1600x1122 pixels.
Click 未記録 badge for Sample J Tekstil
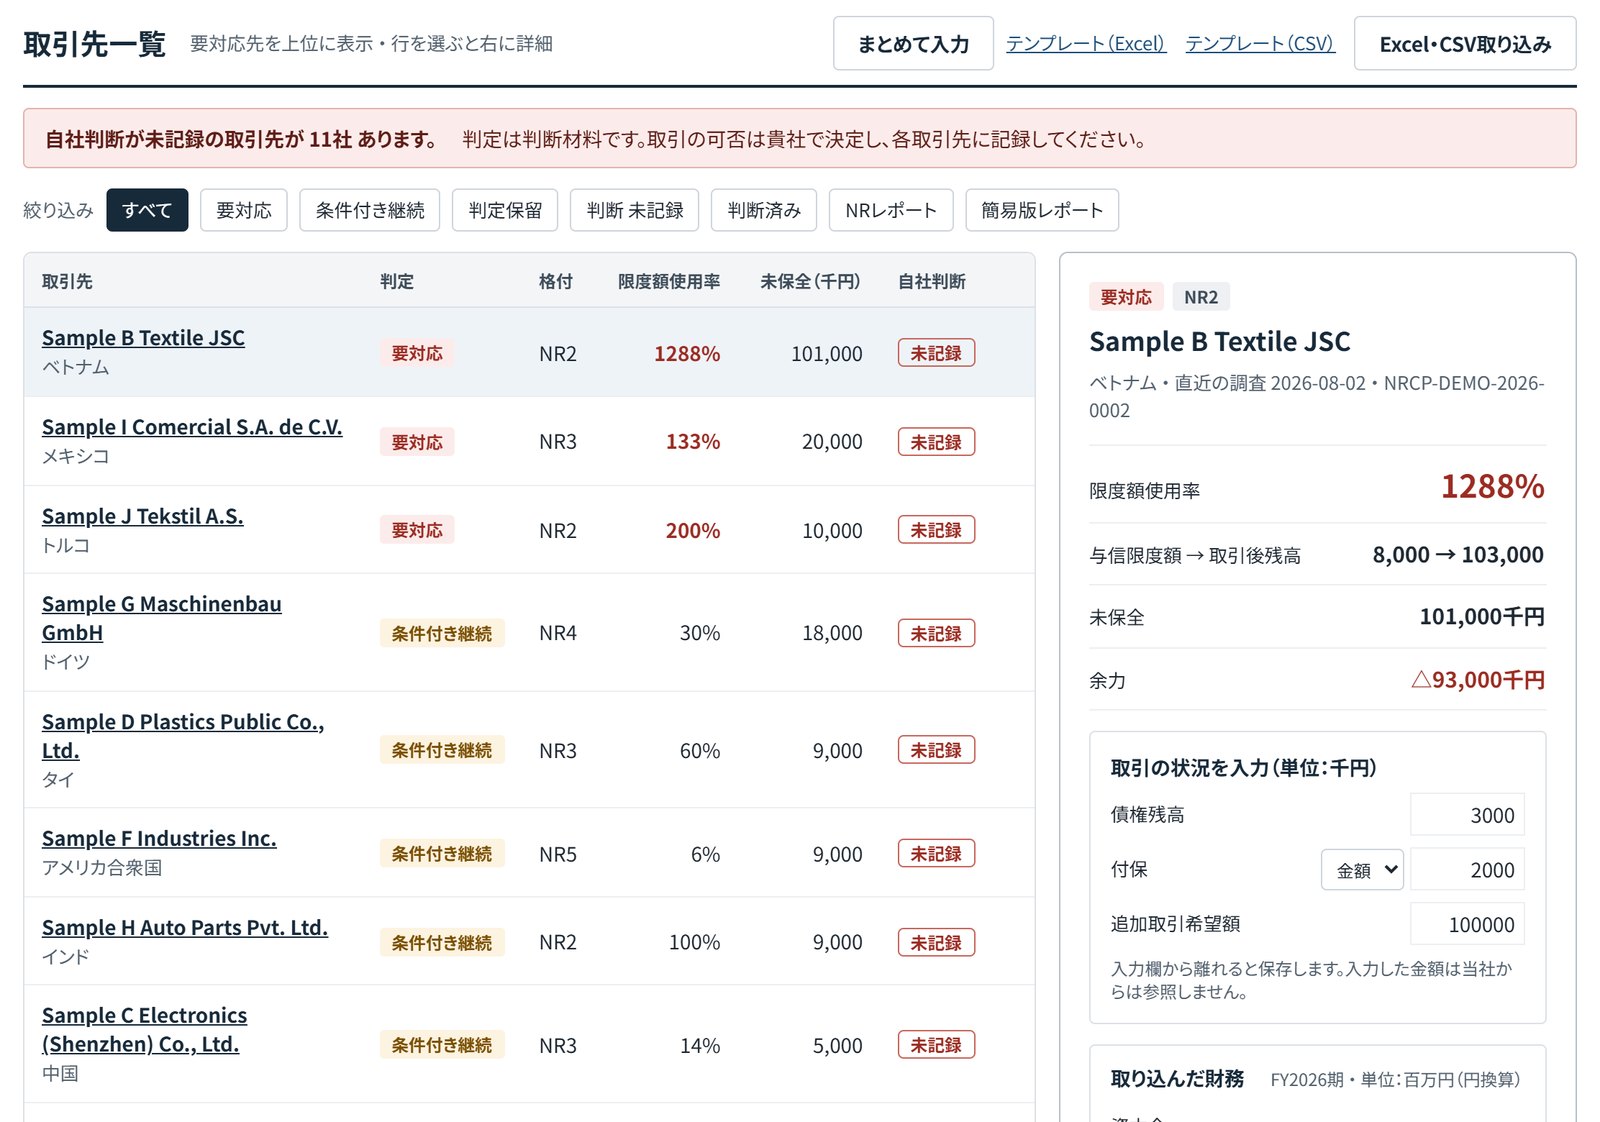936,530
